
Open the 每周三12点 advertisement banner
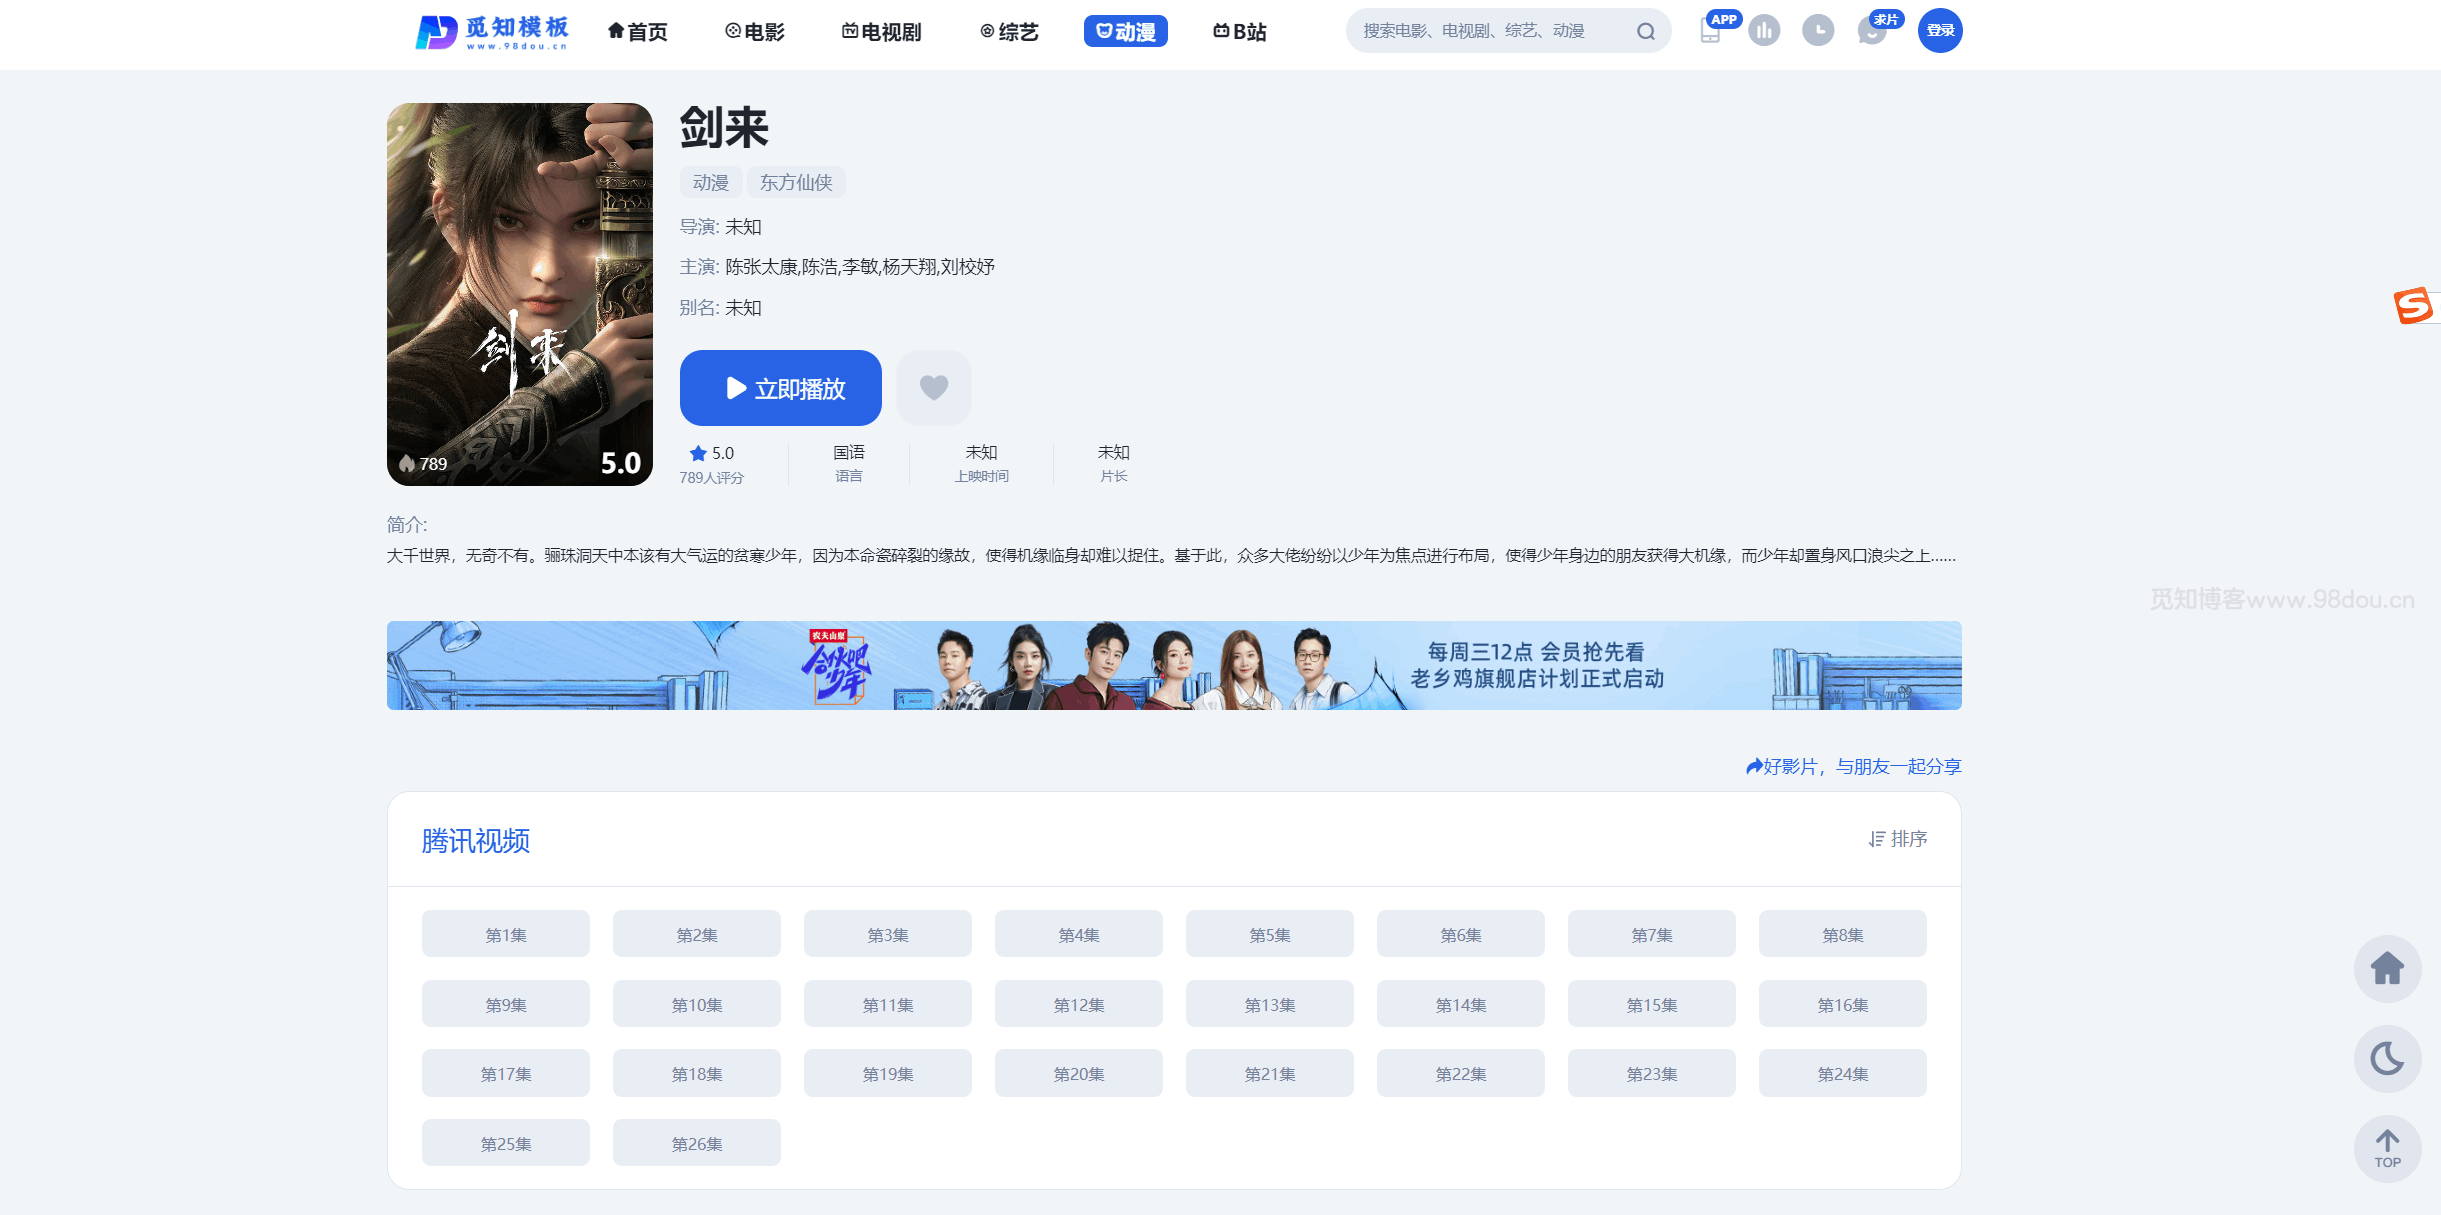point(1174,665)
